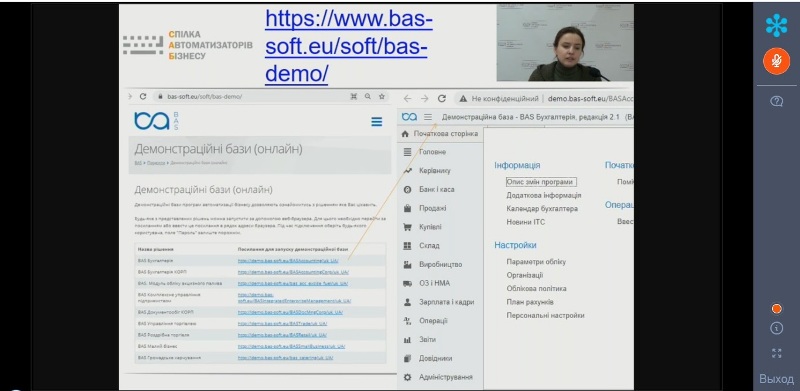Image resolution: width=800 pixels, height=391 pixels.
Task: Open the Купівлі section
Action: [430, 227]
